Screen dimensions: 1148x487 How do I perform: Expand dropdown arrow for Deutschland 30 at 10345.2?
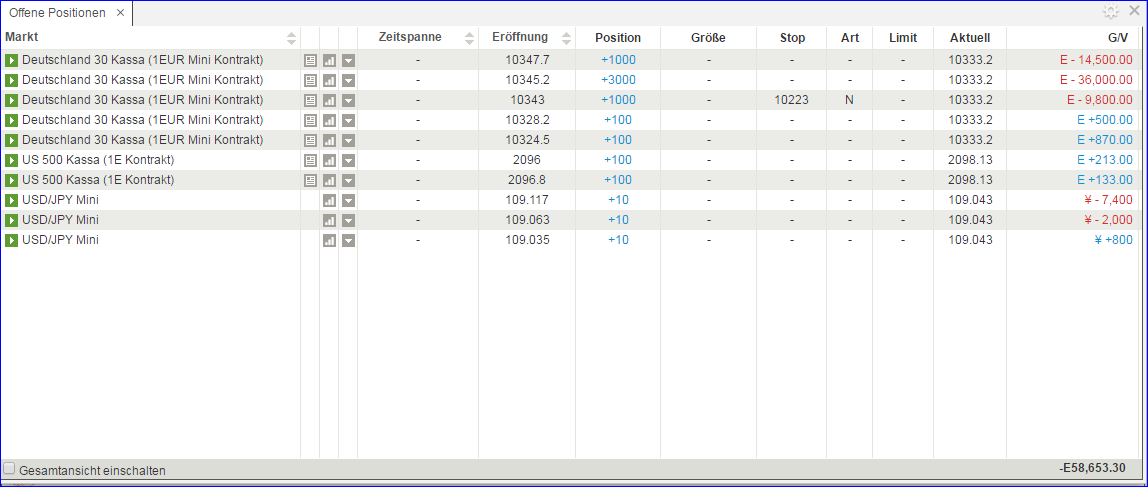click(348, 80)
